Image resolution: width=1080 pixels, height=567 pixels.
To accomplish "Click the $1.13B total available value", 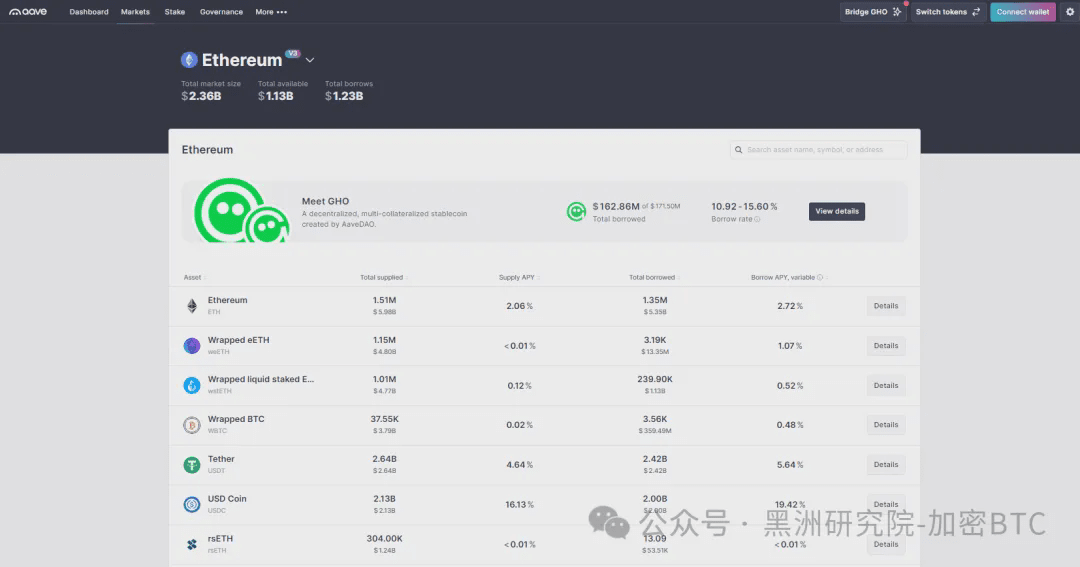I will [x=276, y=96].
